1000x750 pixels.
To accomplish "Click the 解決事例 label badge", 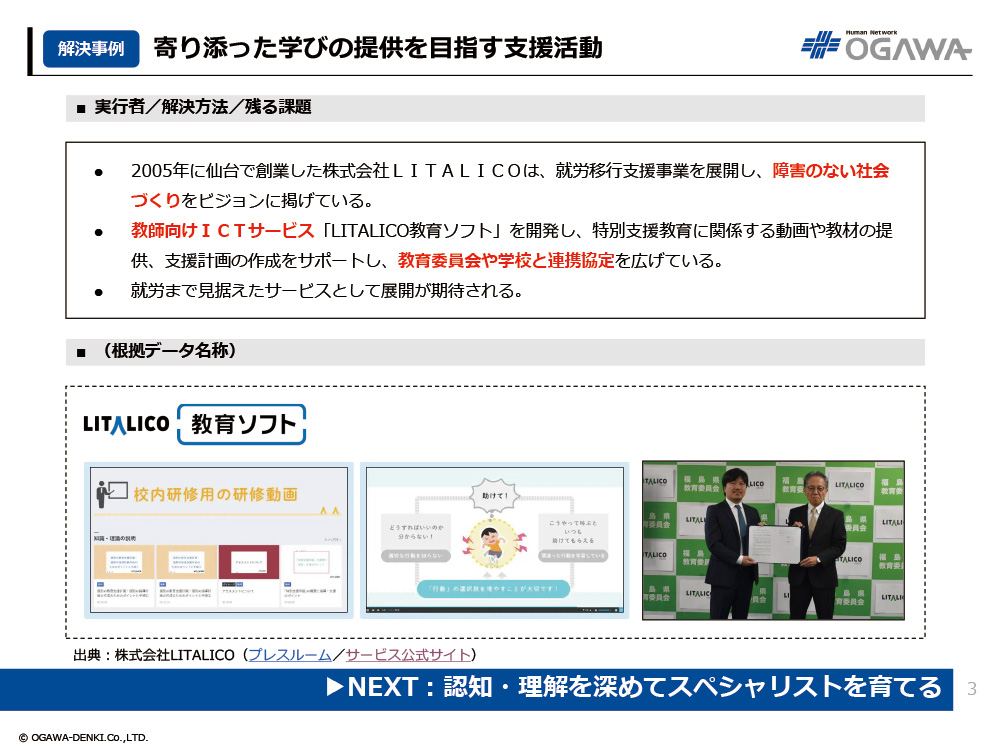I will point(91,48).
